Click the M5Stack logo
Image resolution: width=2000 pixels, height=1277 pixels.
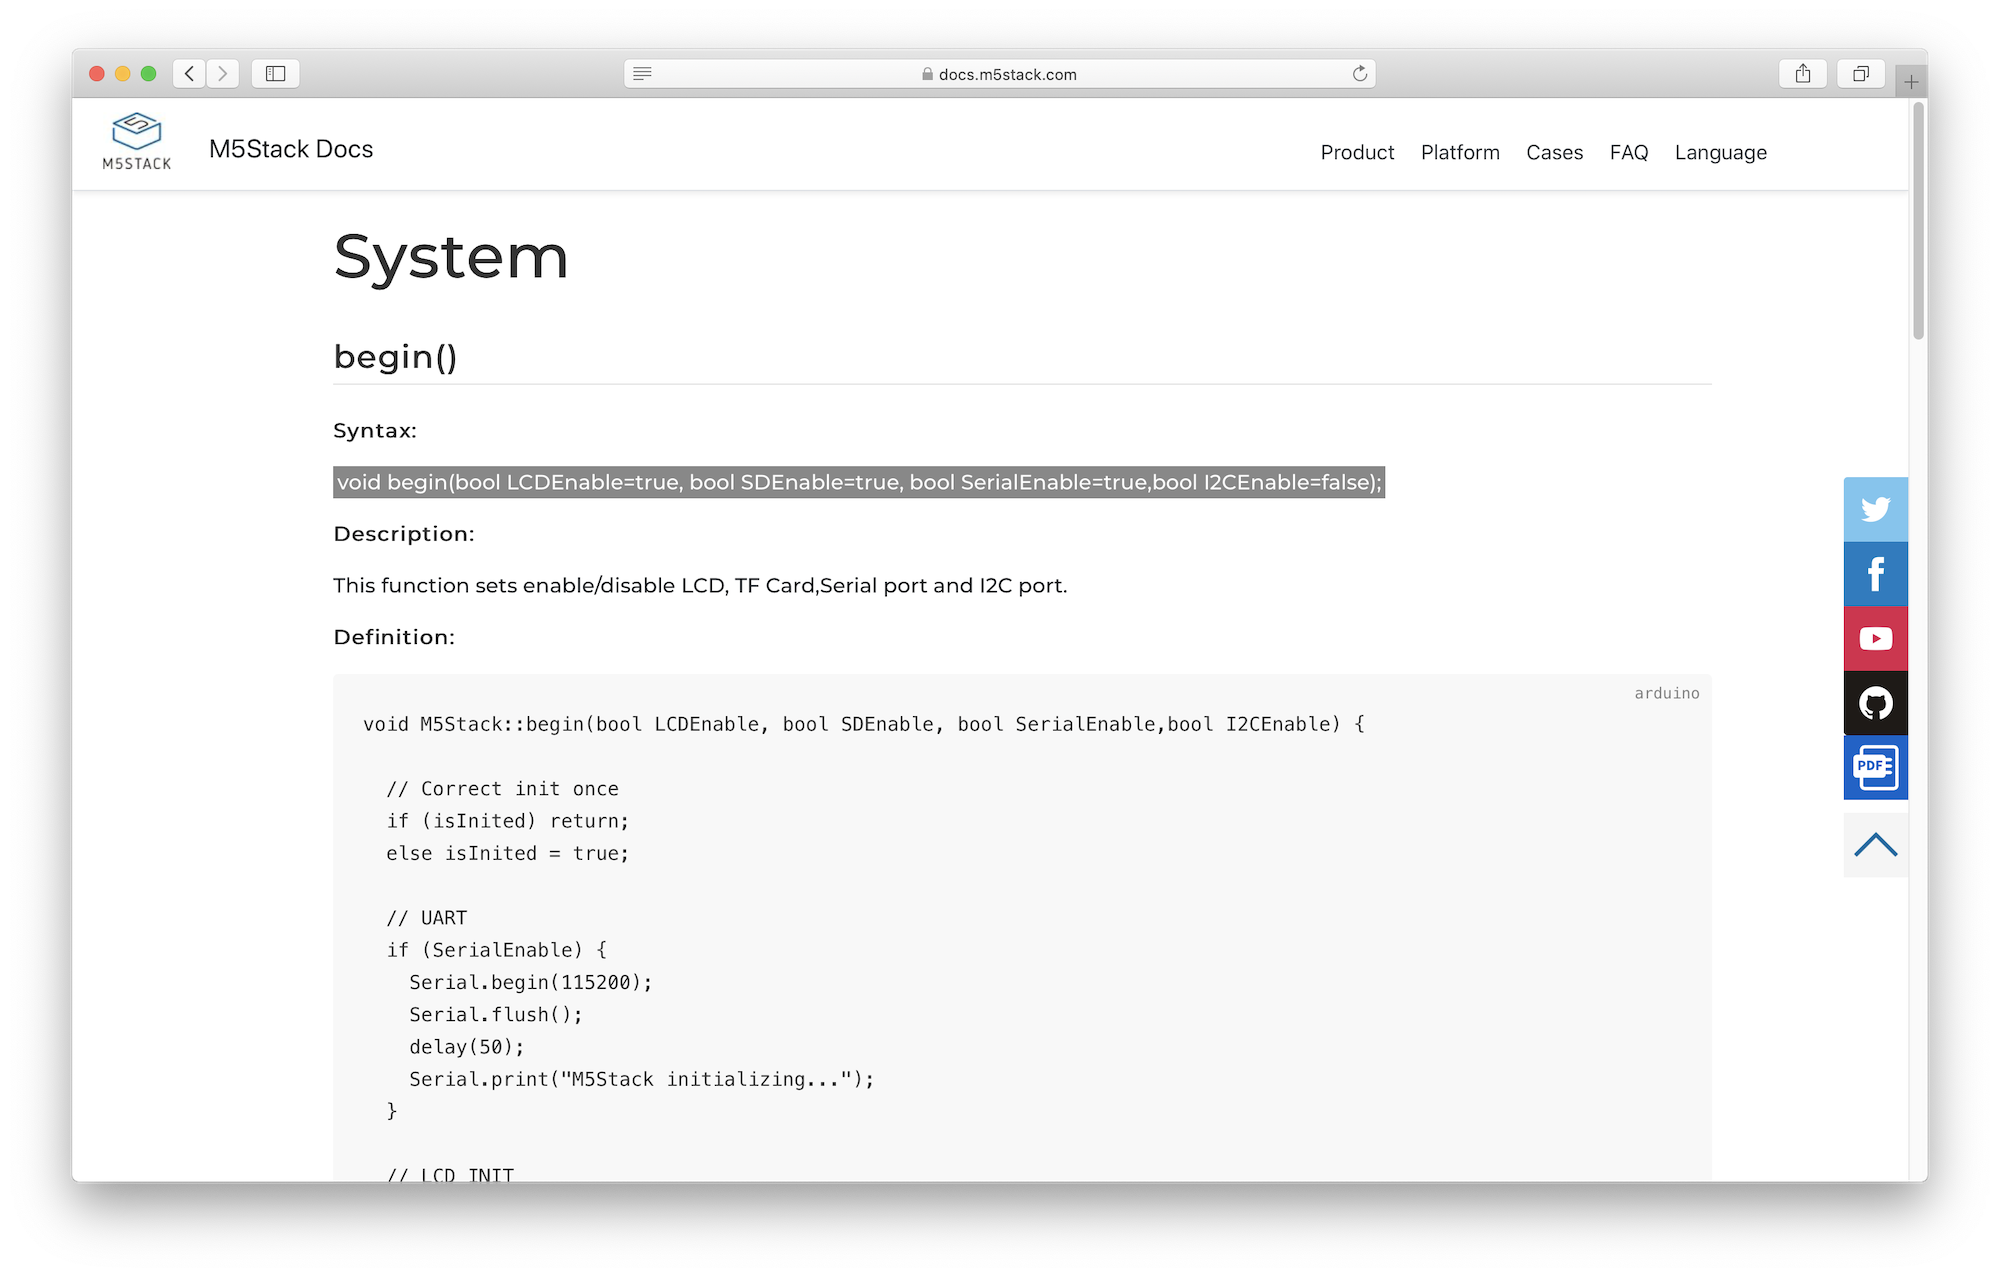[137, 142]
